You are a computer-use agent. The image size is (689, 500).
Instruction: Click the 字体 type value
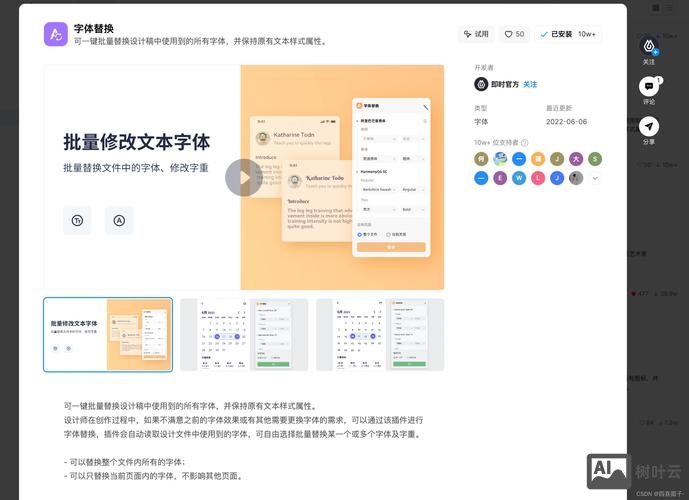click(481, 122)
